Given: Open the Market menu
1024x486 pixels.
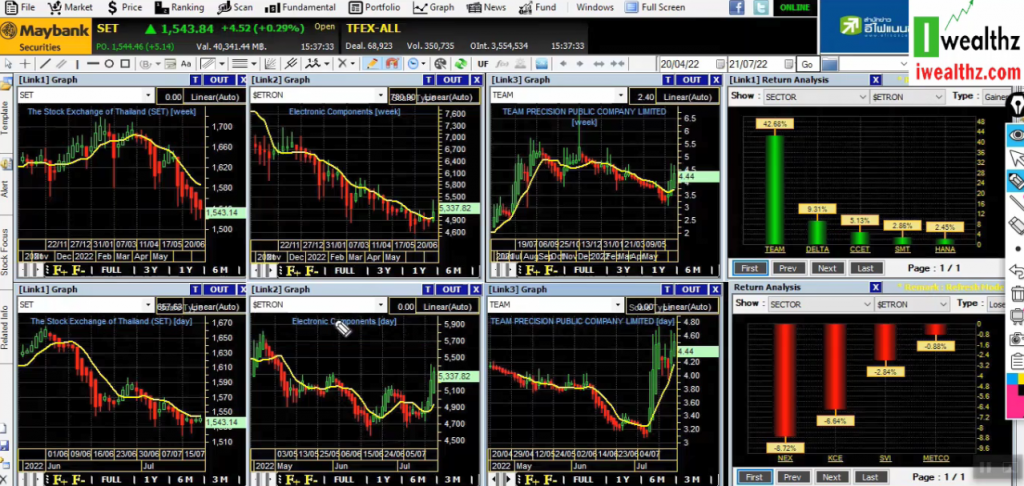Looking at the screenshot, I should click(70, 7).
